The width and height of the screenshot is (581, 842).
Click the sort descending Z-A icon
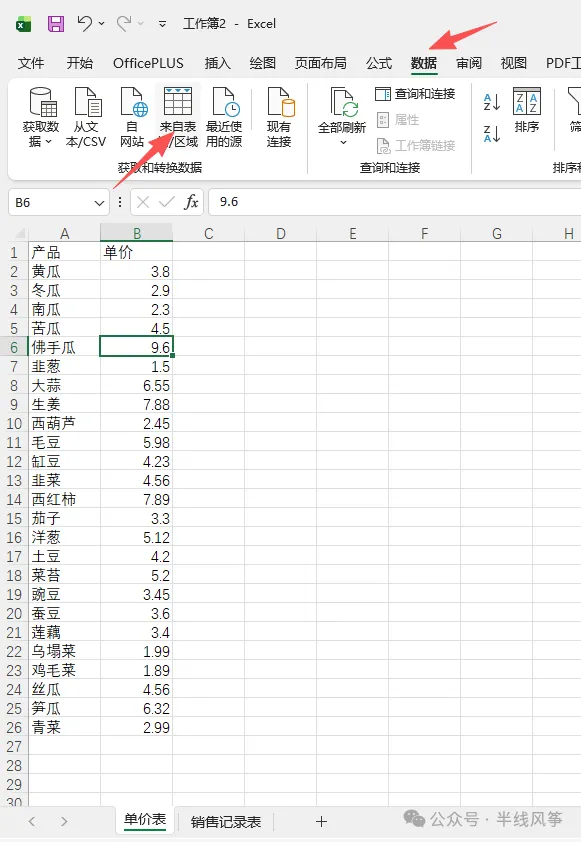tap(492, 134)
